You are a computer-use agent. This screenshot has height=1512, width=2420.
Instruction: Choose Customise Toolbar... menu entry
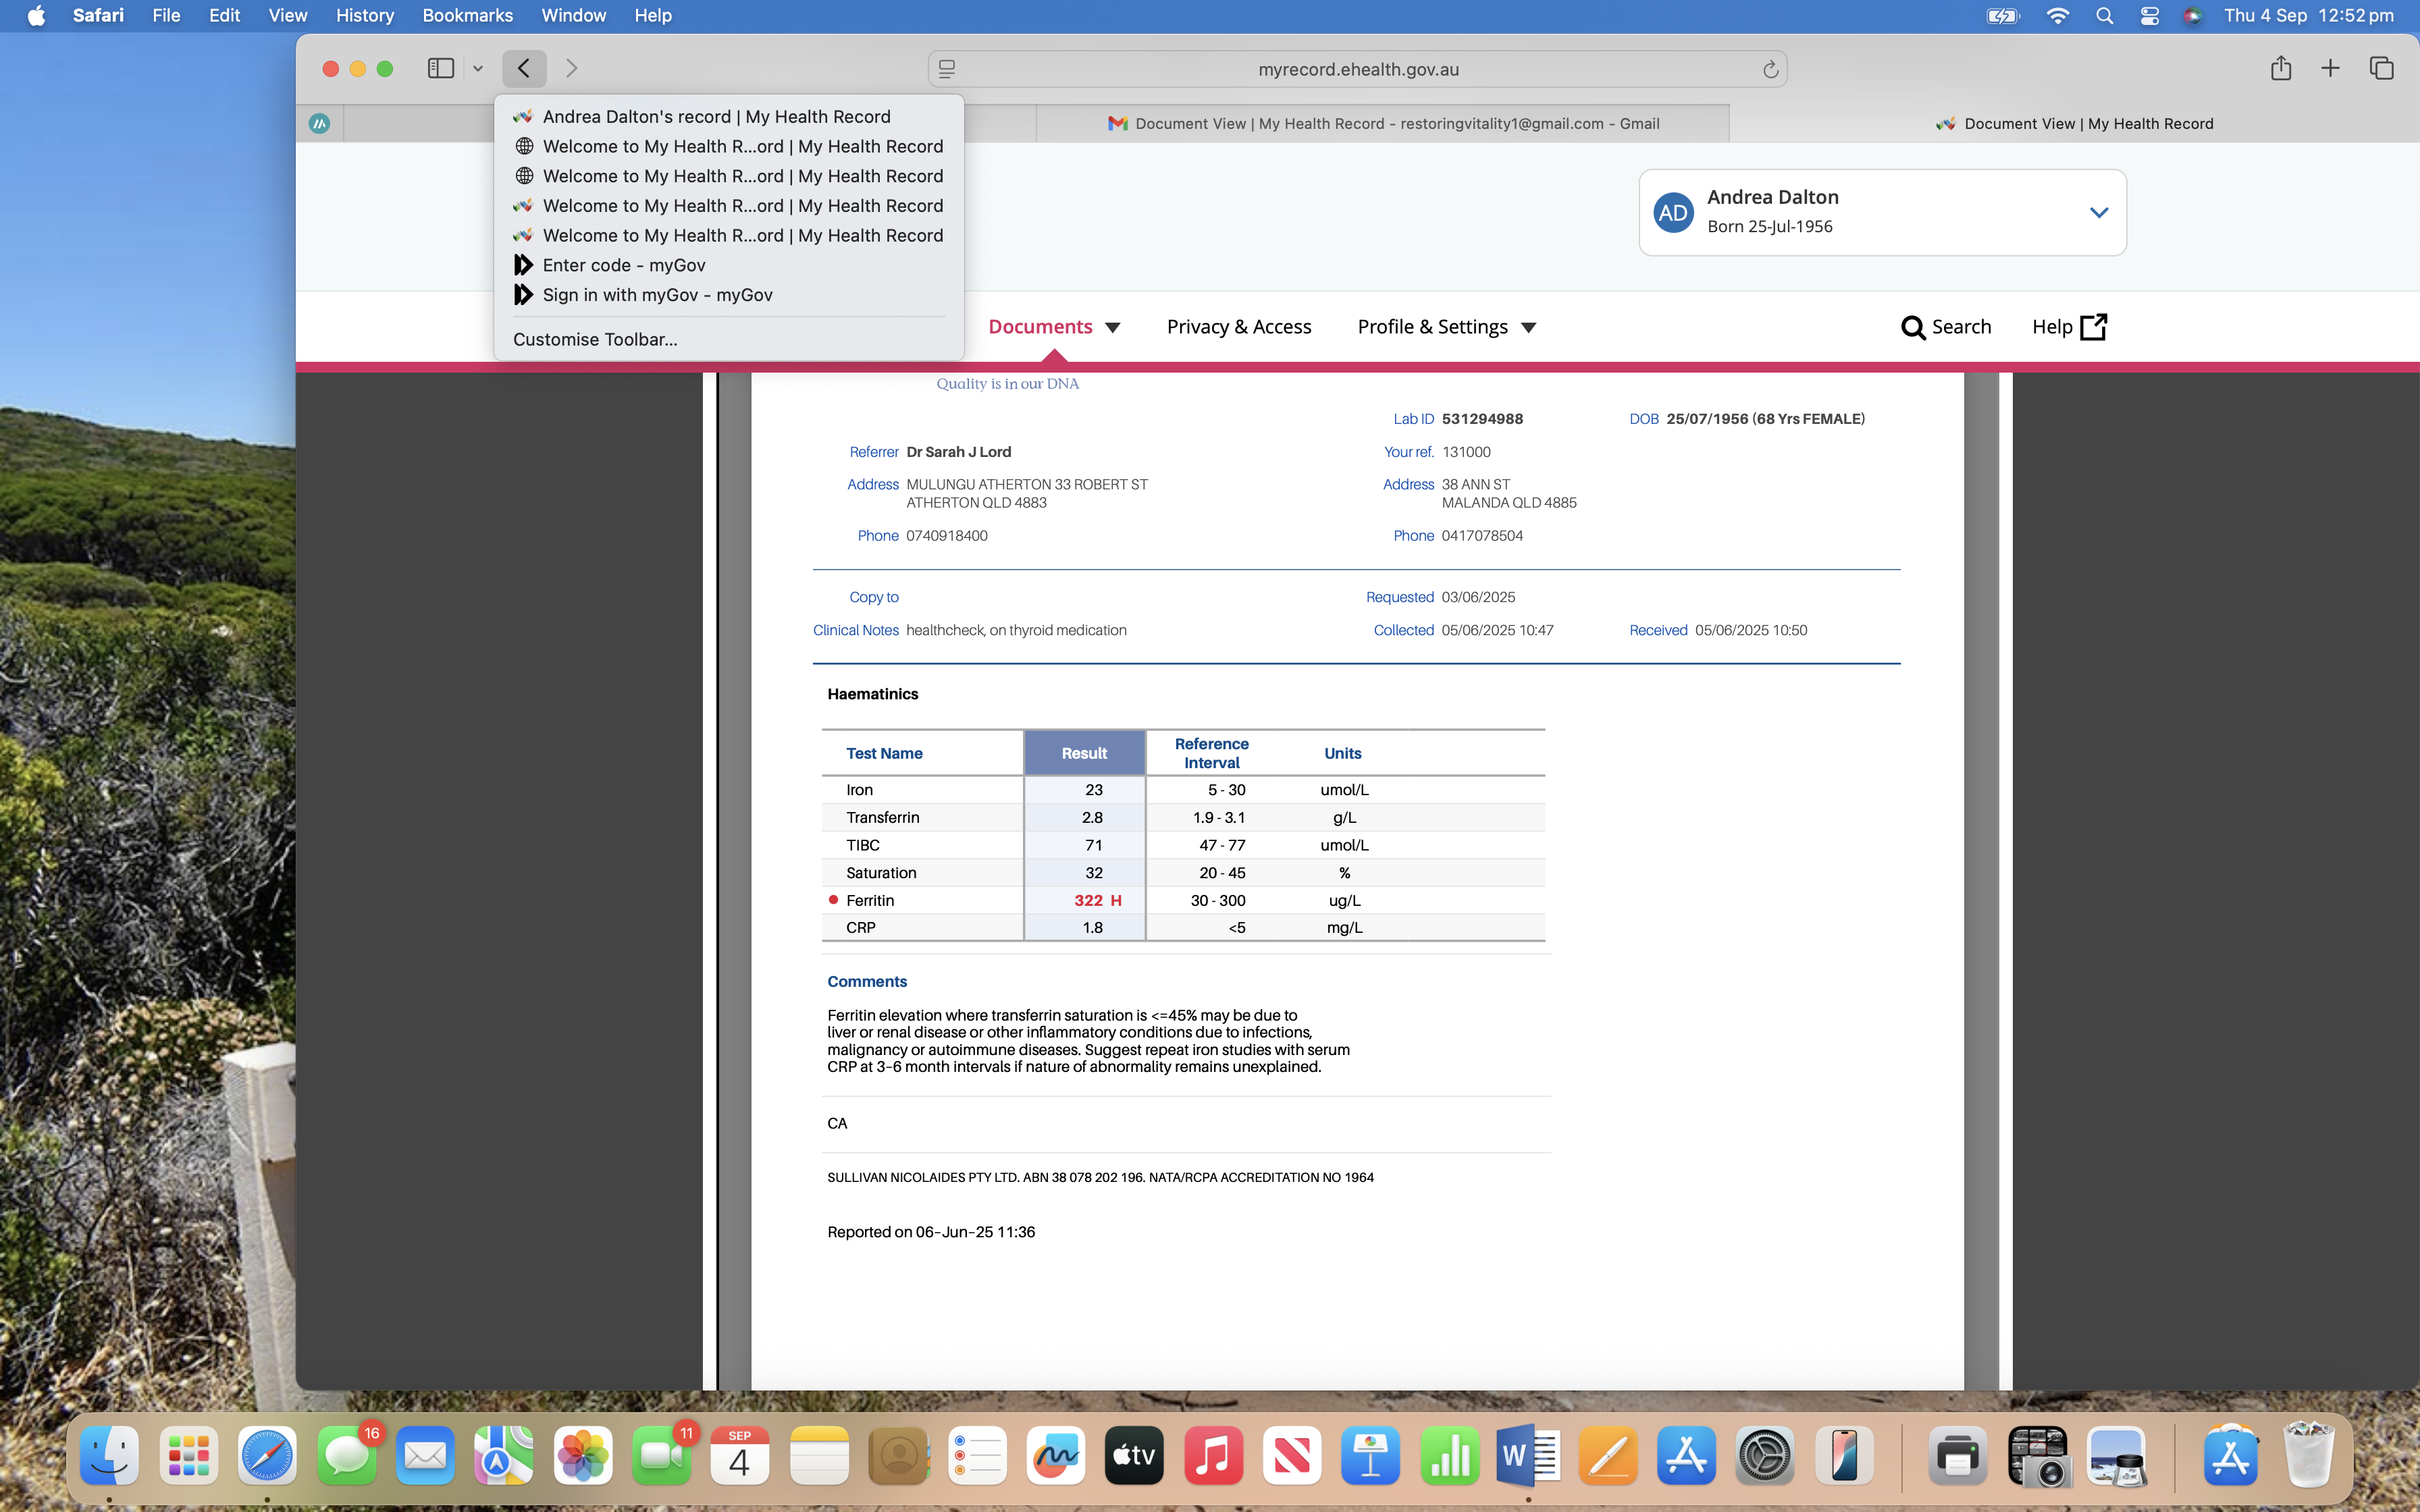pos(595,339)
